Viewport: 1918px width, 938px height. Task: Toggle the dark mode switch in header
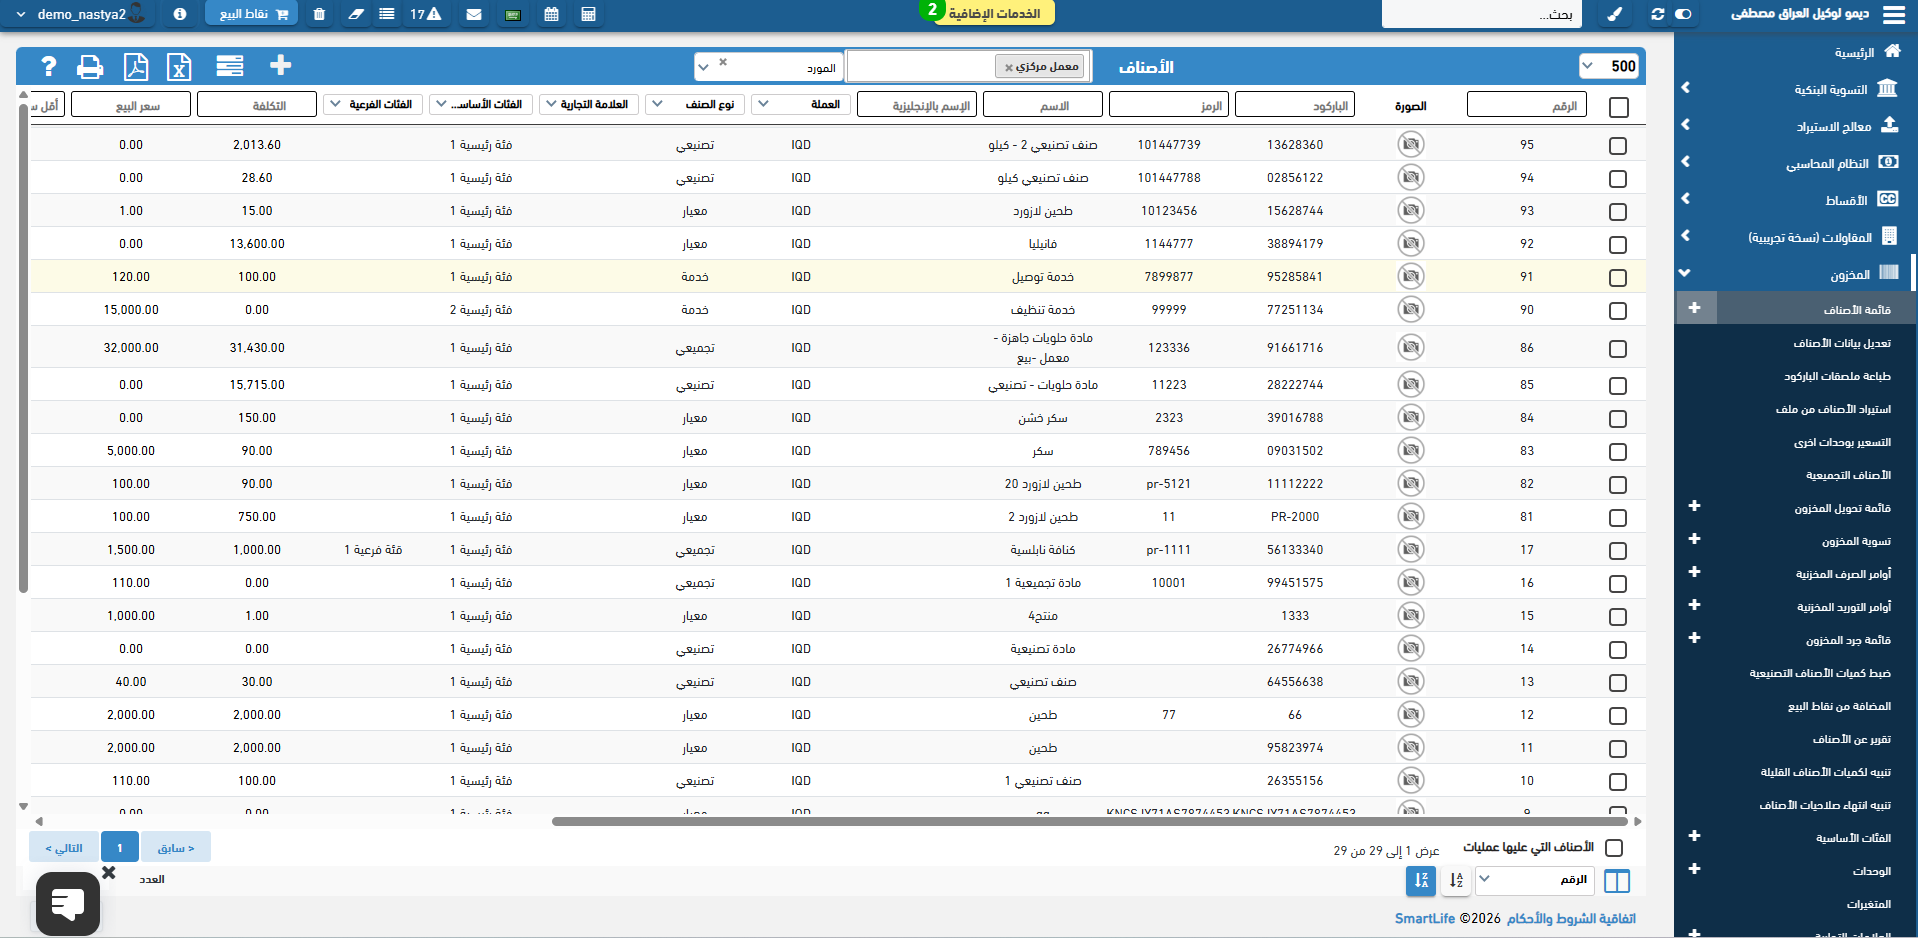[x=1683, y=14]
